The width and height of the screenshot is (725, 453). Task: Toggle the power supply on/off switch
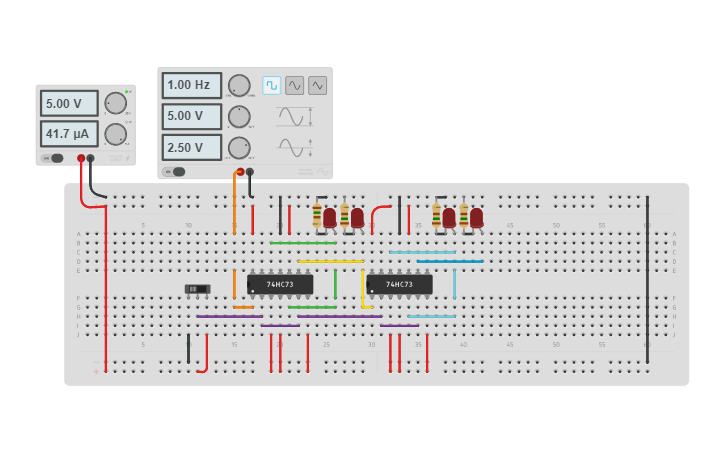click(53, 158)
